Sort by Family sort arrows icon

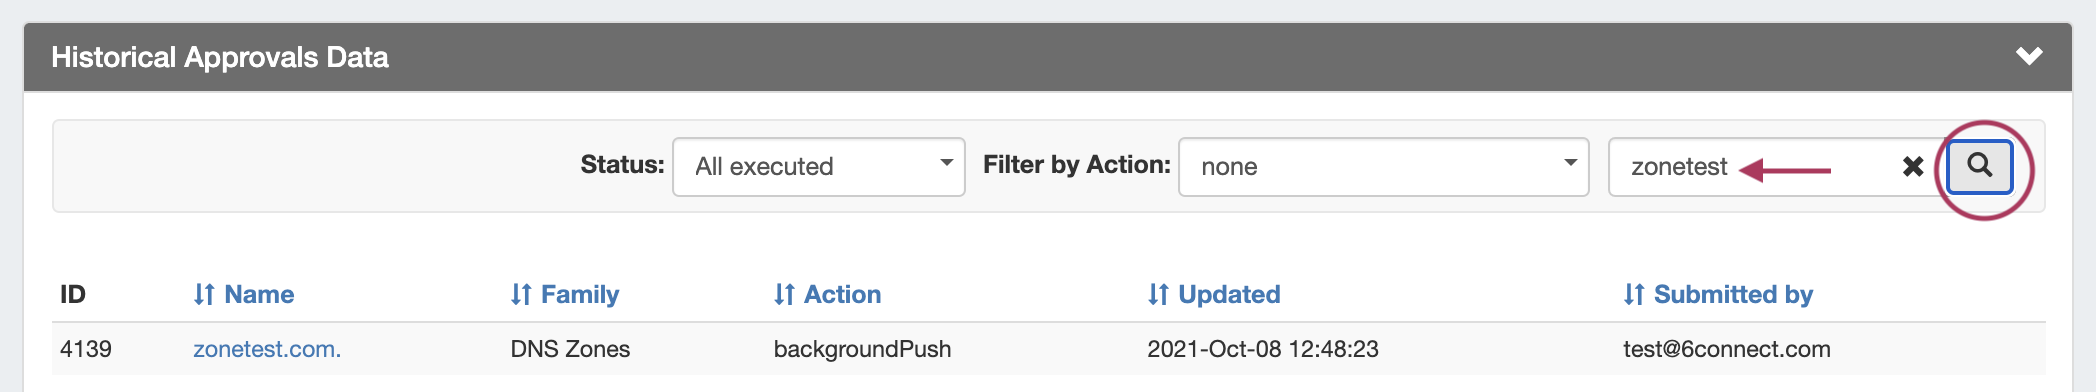click(x=521, y=294)
